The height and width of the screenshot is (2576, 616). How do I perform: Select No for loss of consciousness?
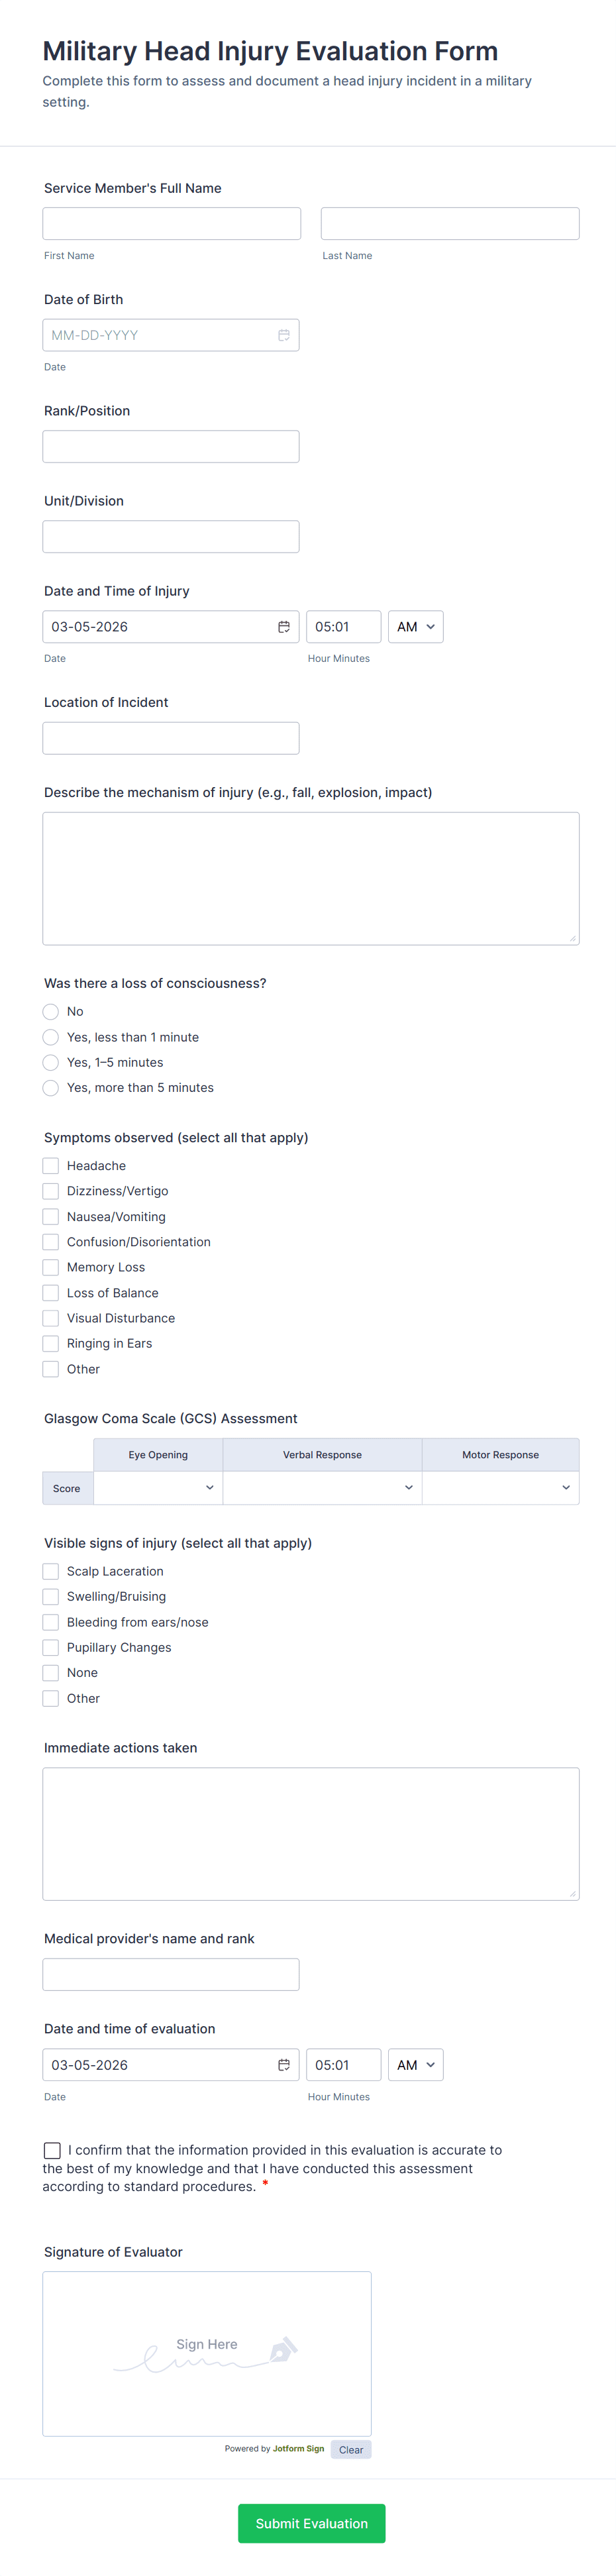pyautogui.click(x=50, y=1011)
